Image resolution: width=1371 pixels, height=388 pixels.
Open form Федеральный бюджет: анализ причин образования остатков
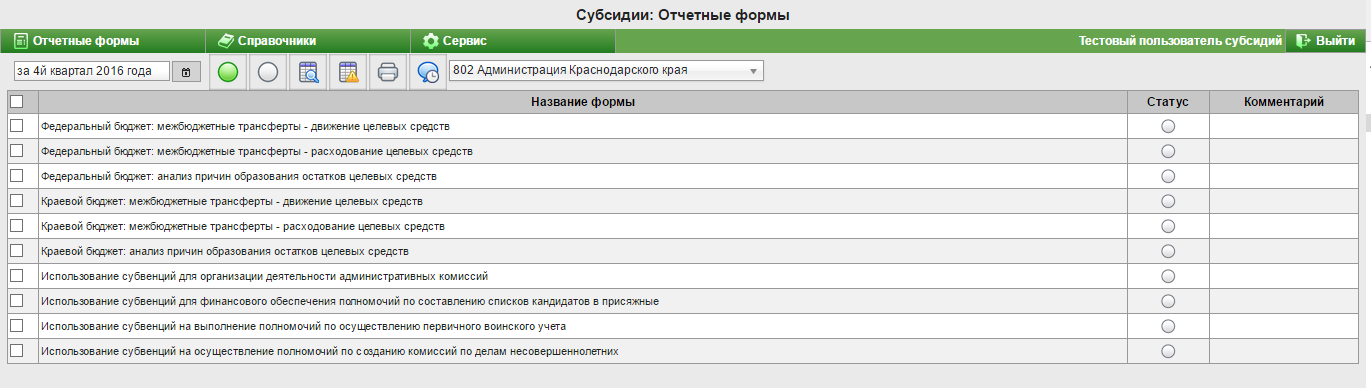[x=238, y=176]
